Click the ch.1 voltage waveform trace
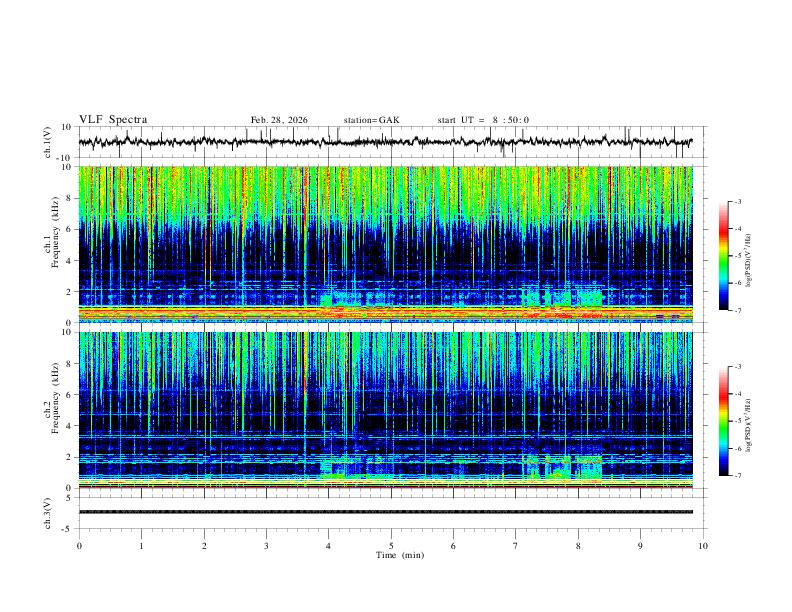792x612 pixels. 385,142
